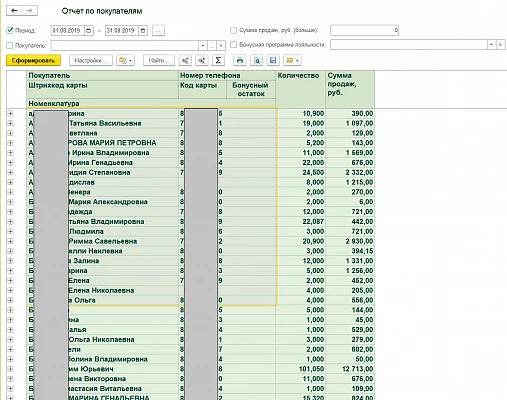Go forward with the right arrow button

[29, 11]
